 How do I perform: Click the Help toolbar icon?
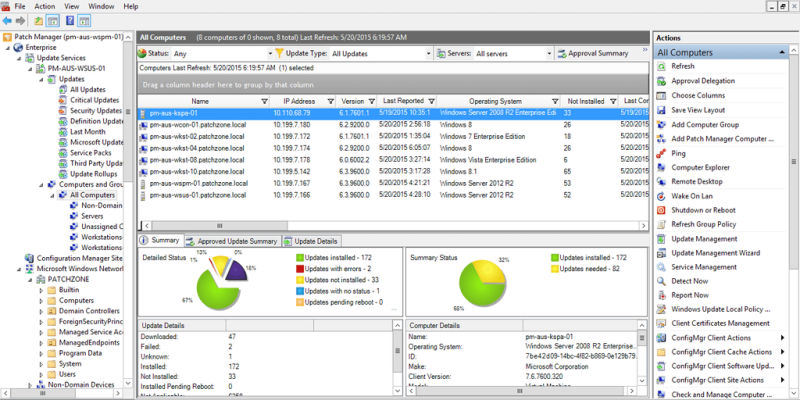70,21
